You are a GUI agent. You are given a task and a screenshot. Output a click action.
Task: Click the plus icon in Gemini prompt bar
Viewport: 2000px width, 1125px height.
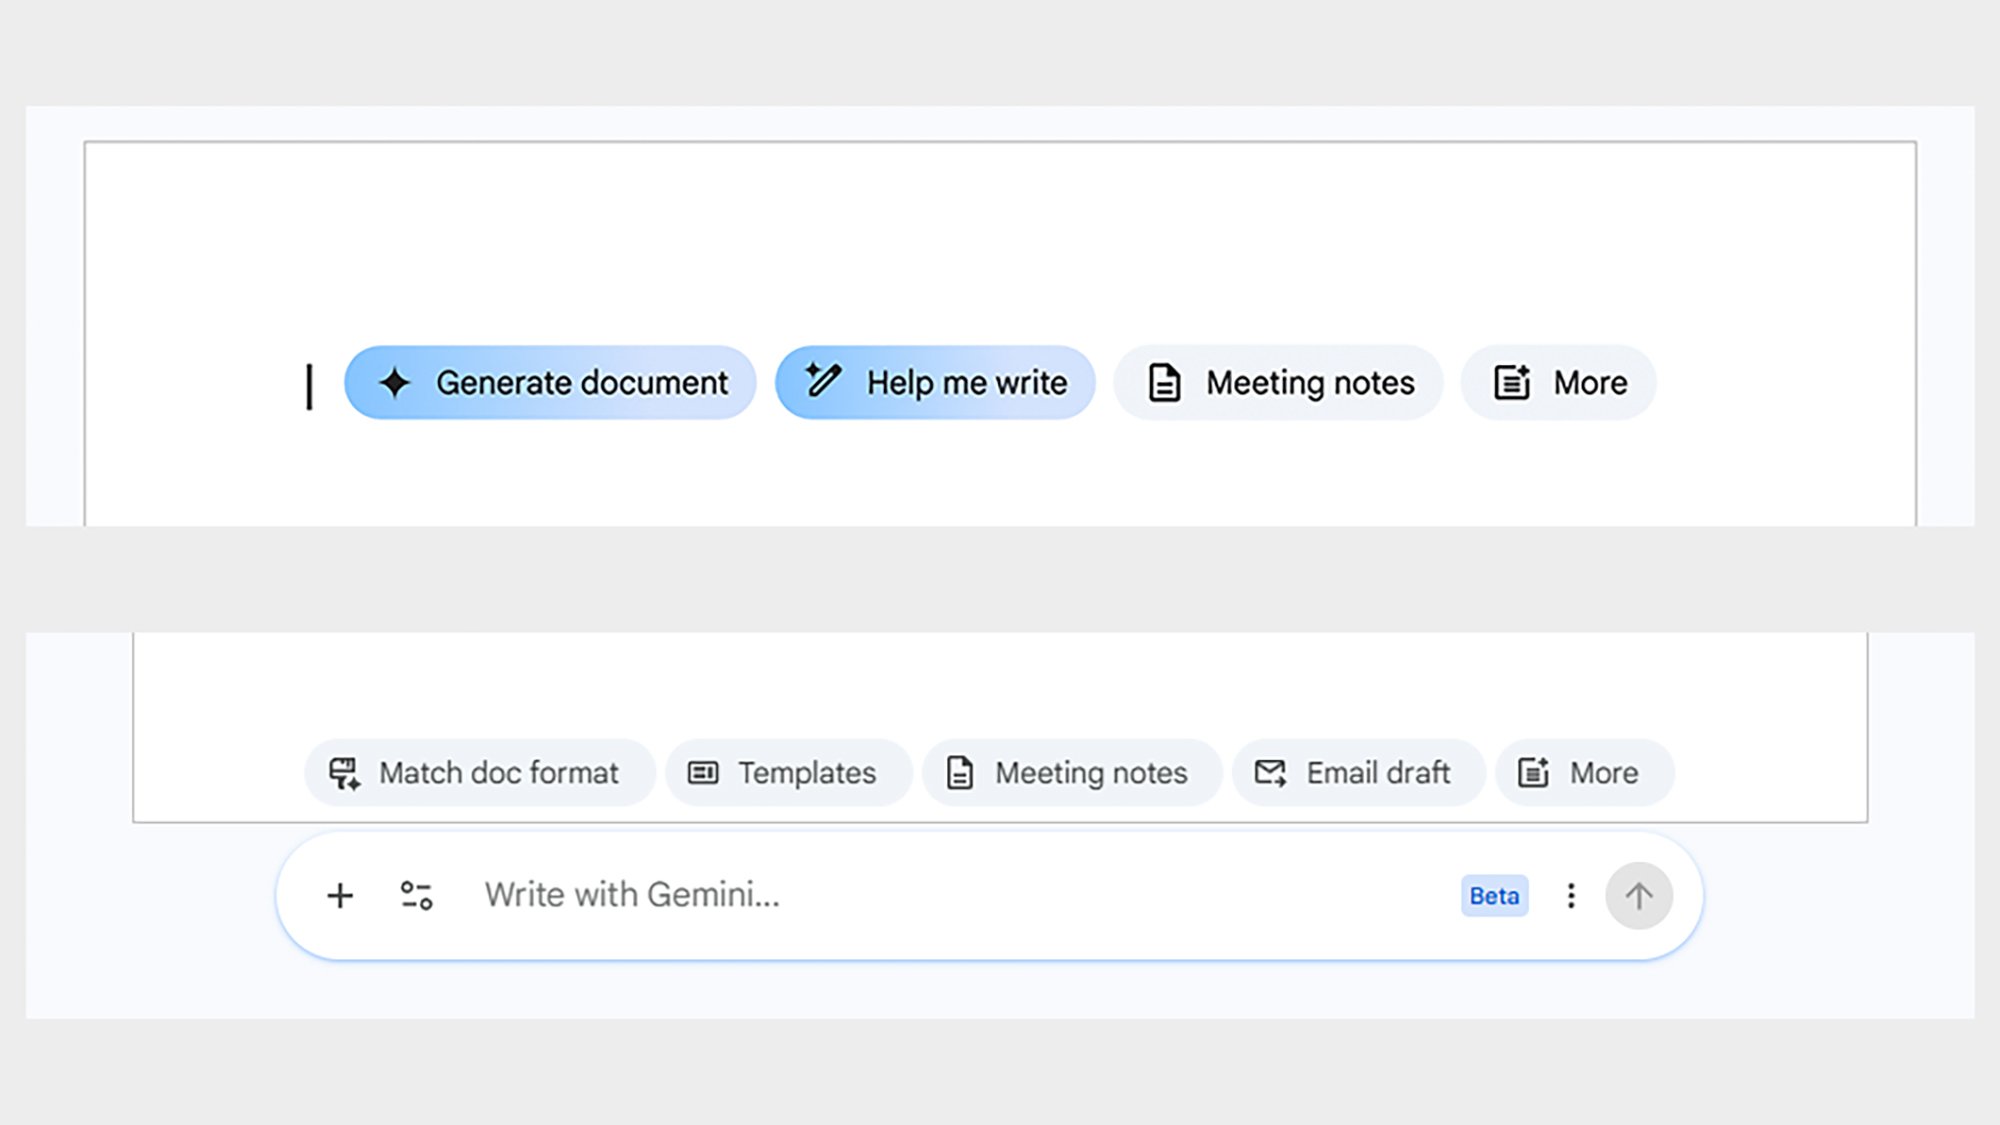[340, 895]
